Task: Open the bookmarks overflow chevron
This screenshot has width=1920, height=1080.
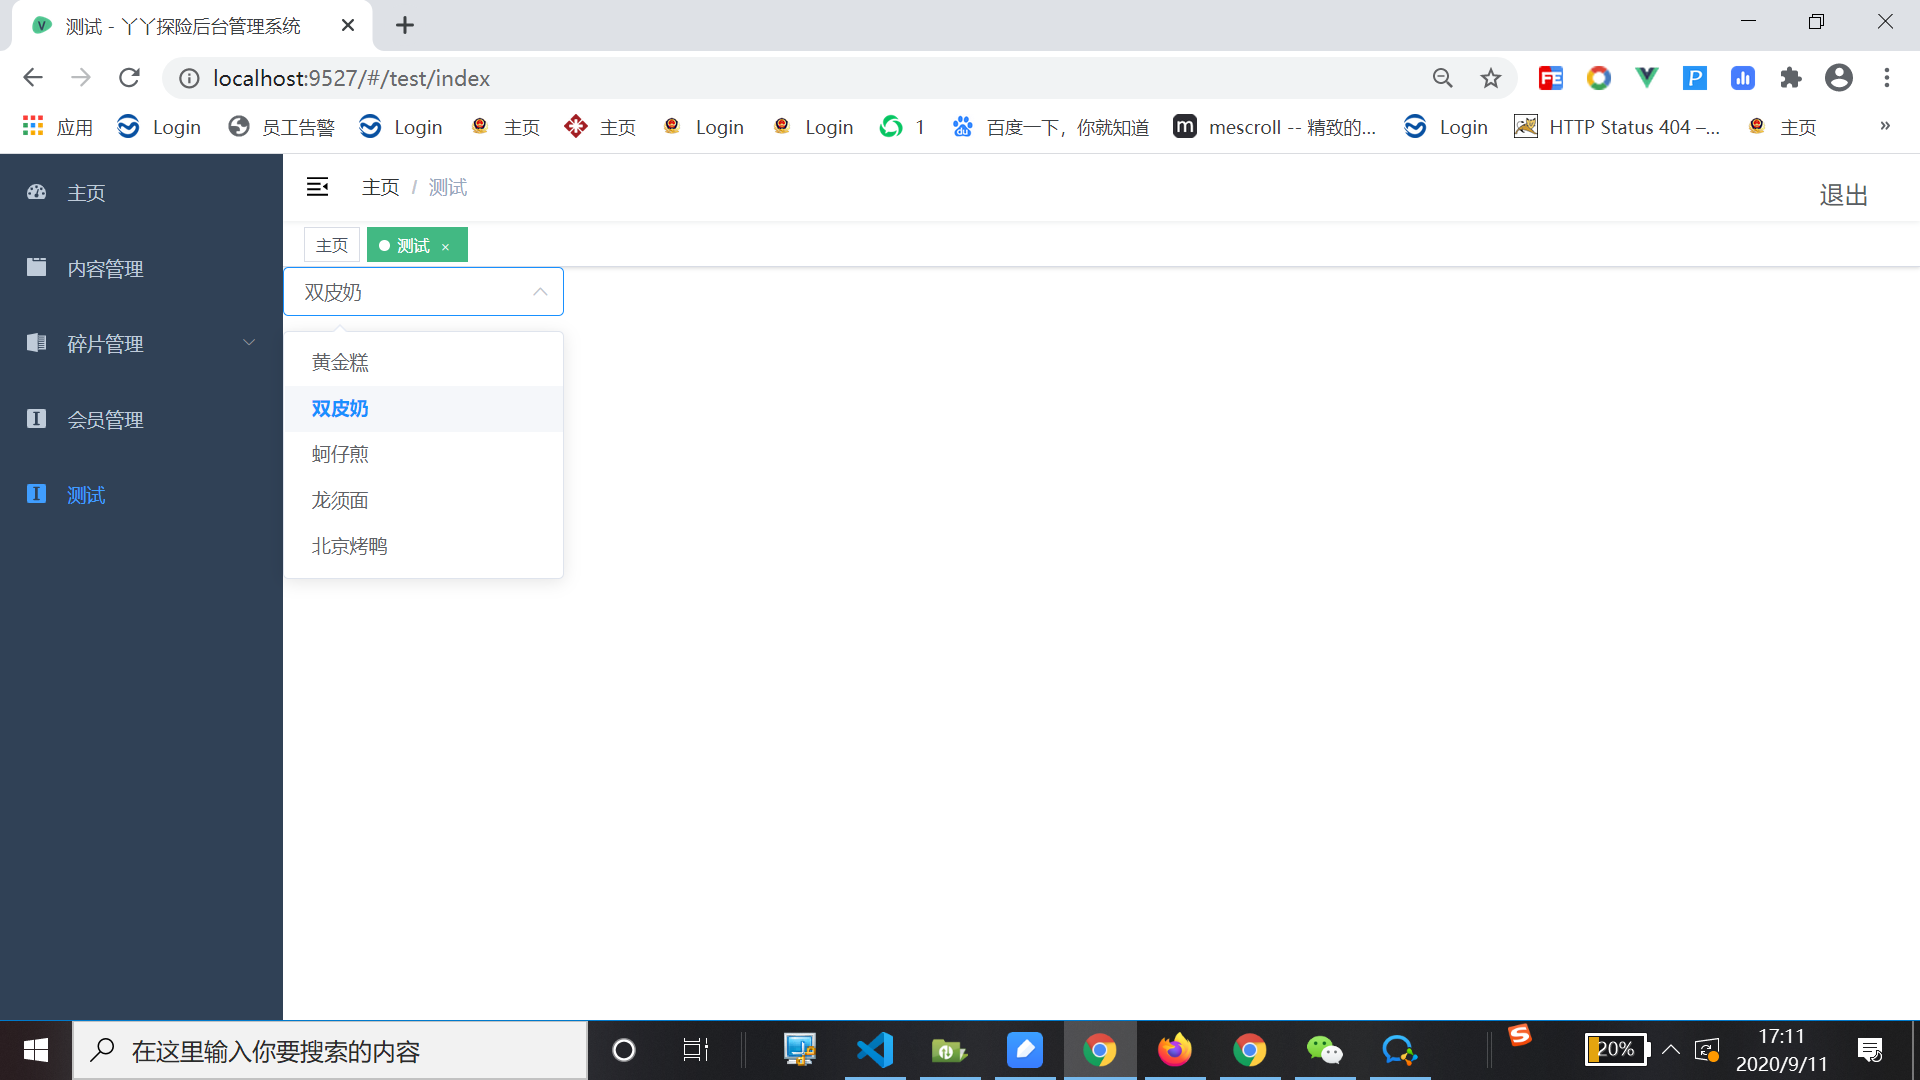Action: click(1884, 126)
